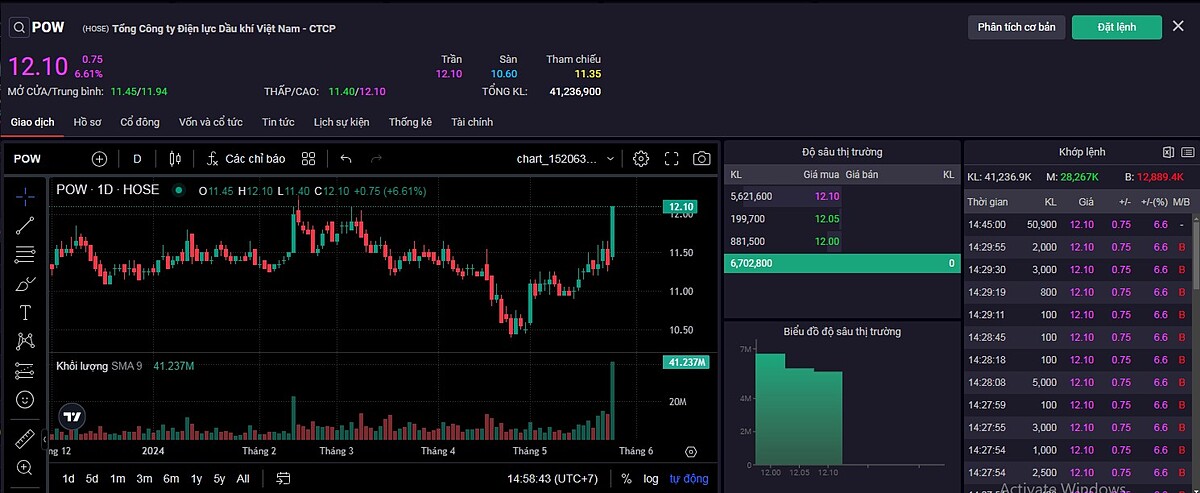Select the 6m time range
The image size is (1200, 493).
pyautogui.click(x=171, y=479)
